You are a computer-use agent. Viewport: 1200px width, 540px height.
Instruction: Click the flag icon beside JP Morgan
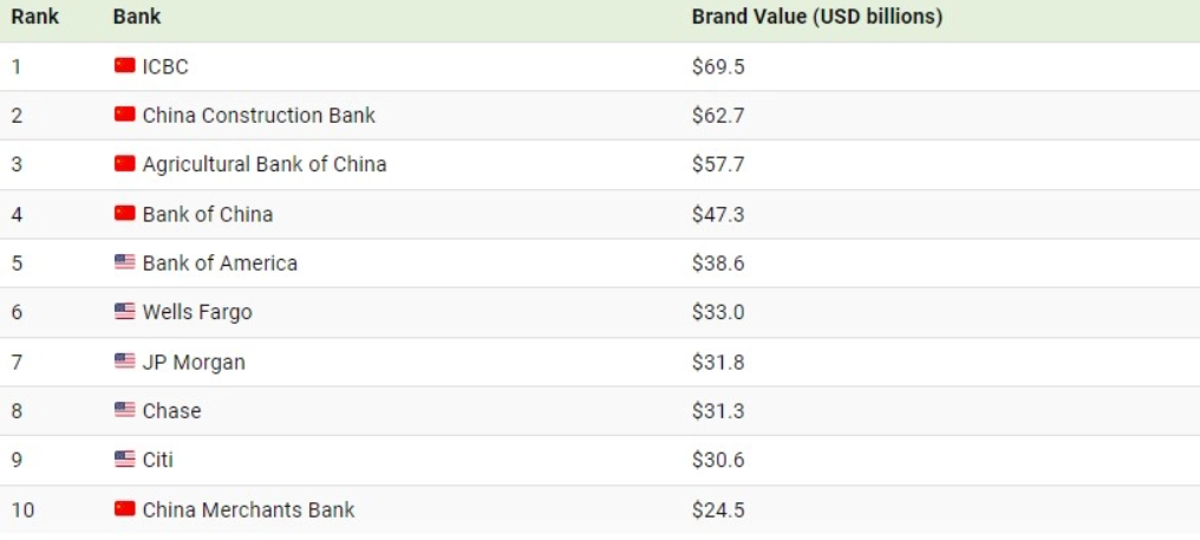click(124, 361)
